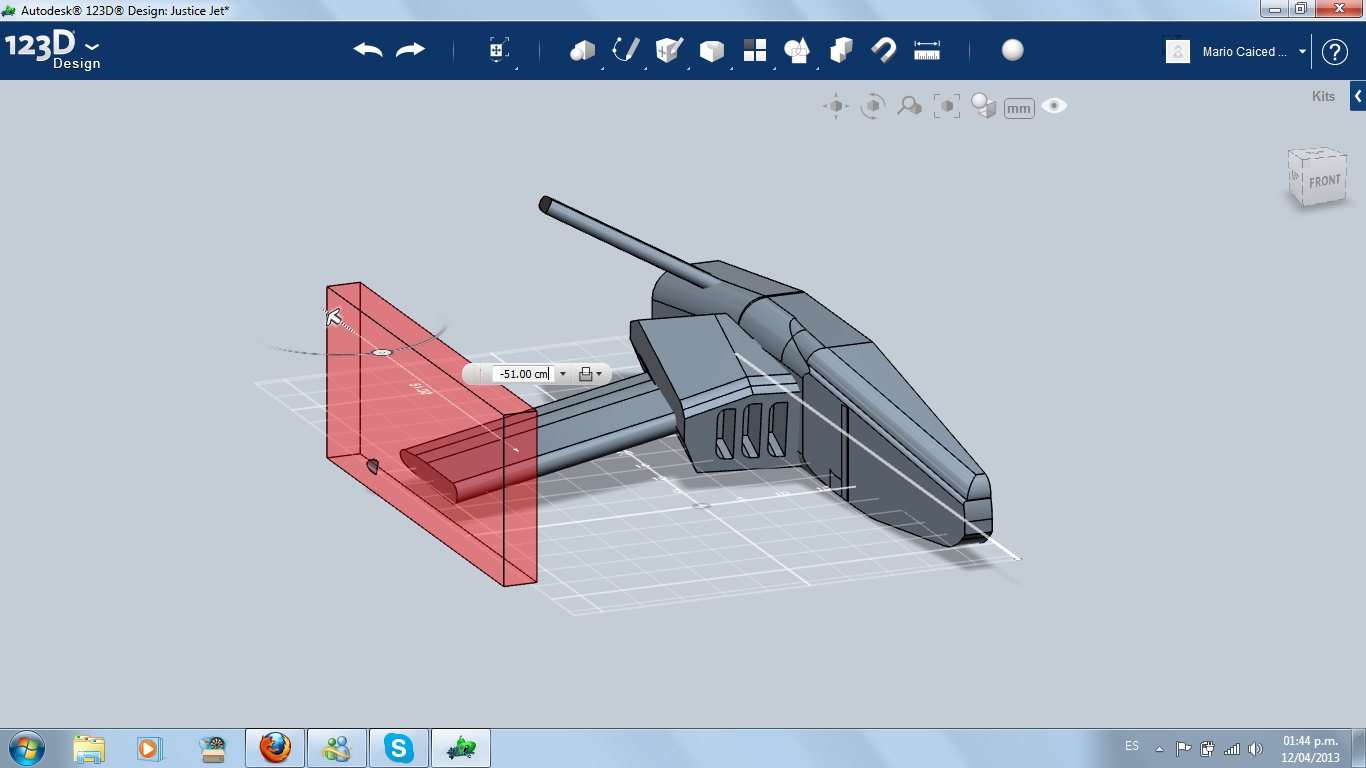Click the FRONT face of view cube
This screenshot has height=768, width=1366.
tap(1324, 181)
